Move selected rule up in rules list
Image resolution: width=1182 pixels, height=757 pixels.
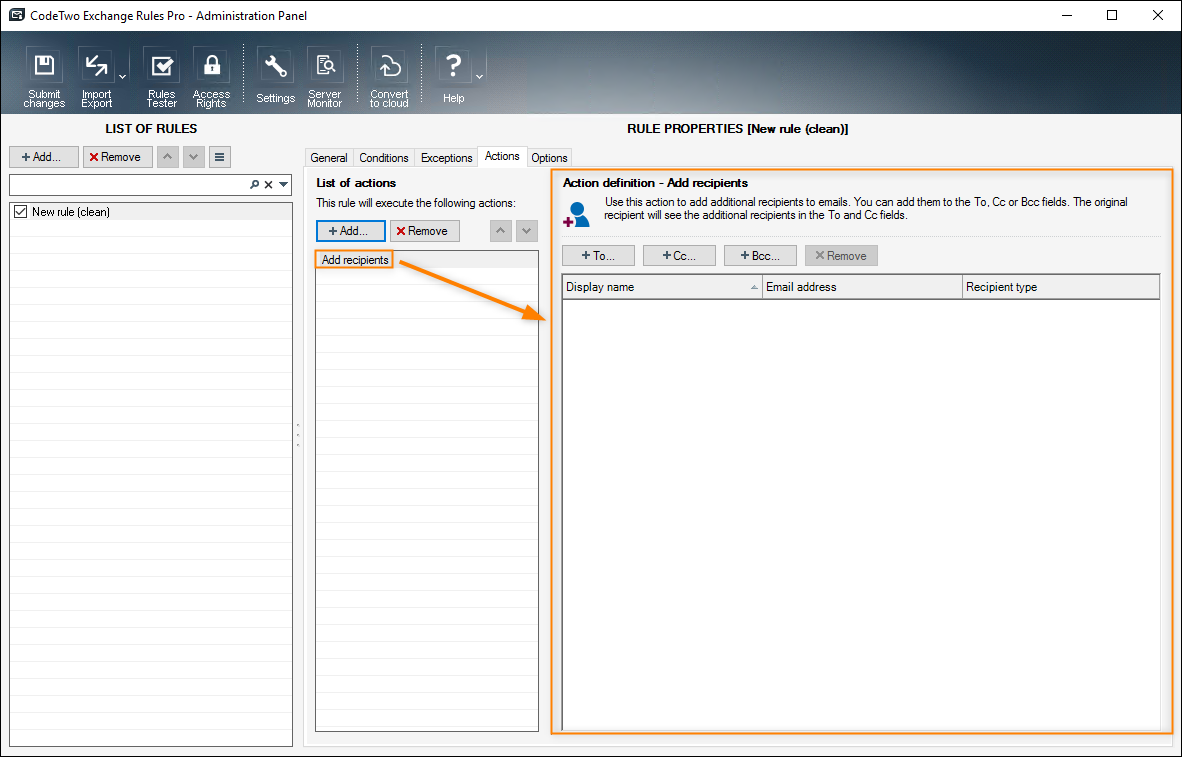point(167,157)
